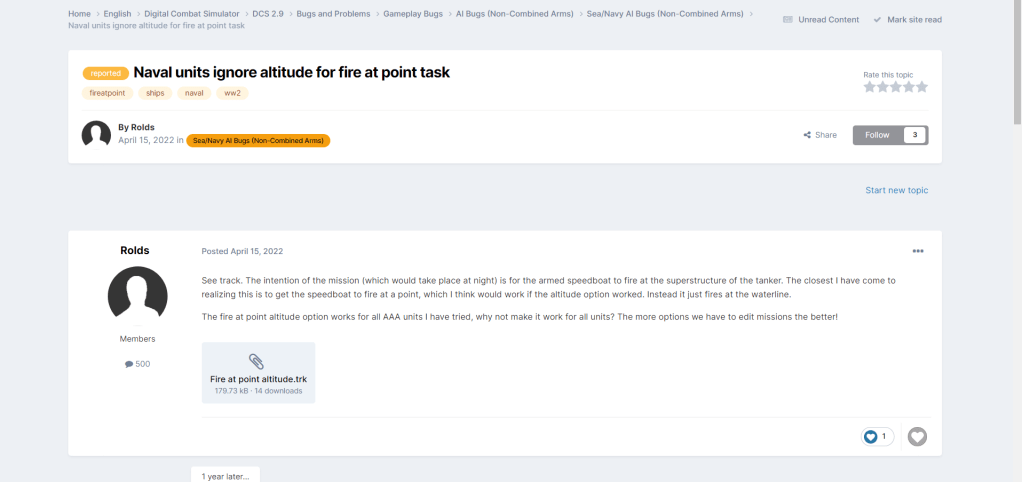Click the paperclip attachment icon

point(258,361)
